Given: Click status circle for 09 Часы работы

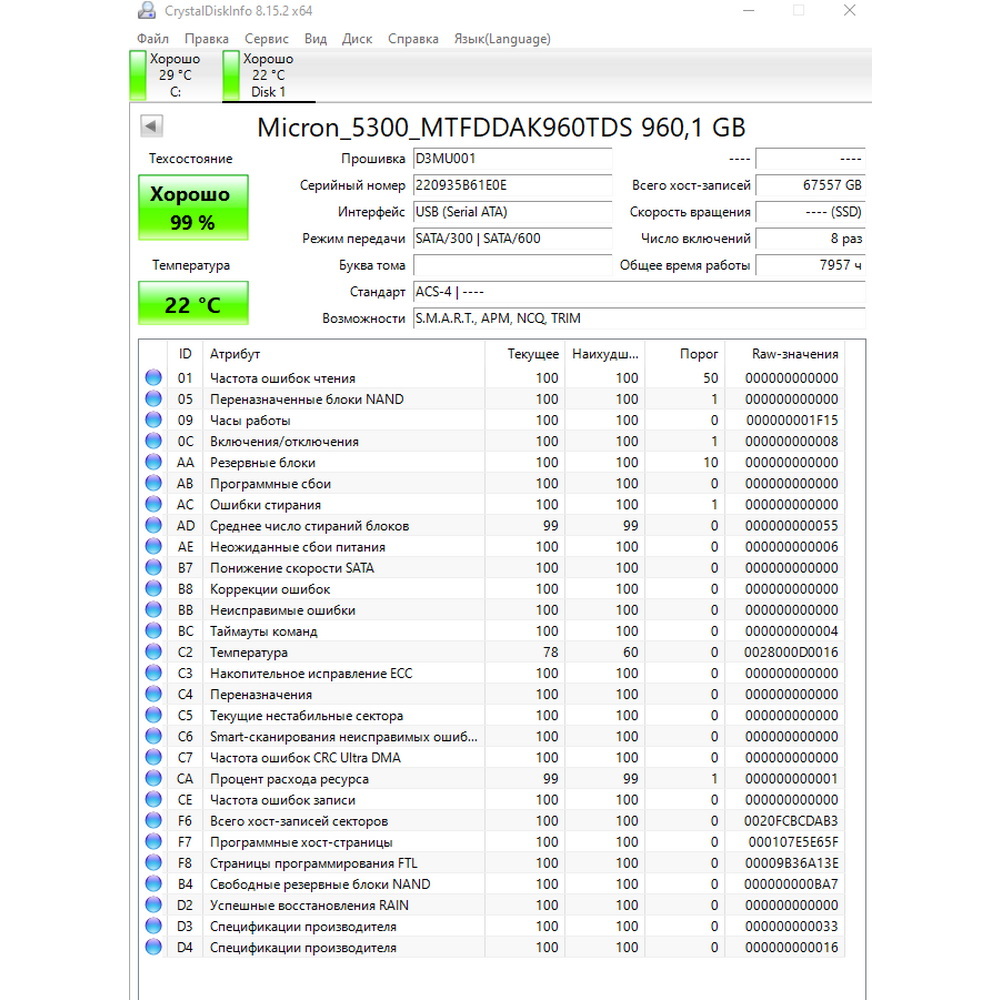Looking at the screenshot, I should 154,420.
